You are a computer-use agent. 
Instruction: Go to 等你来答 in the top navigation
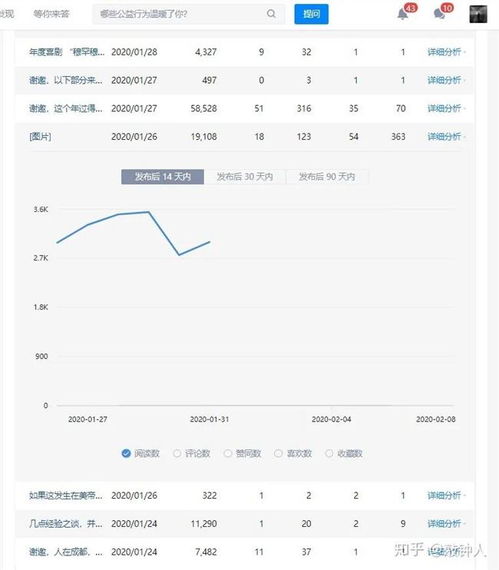[51, 14]
